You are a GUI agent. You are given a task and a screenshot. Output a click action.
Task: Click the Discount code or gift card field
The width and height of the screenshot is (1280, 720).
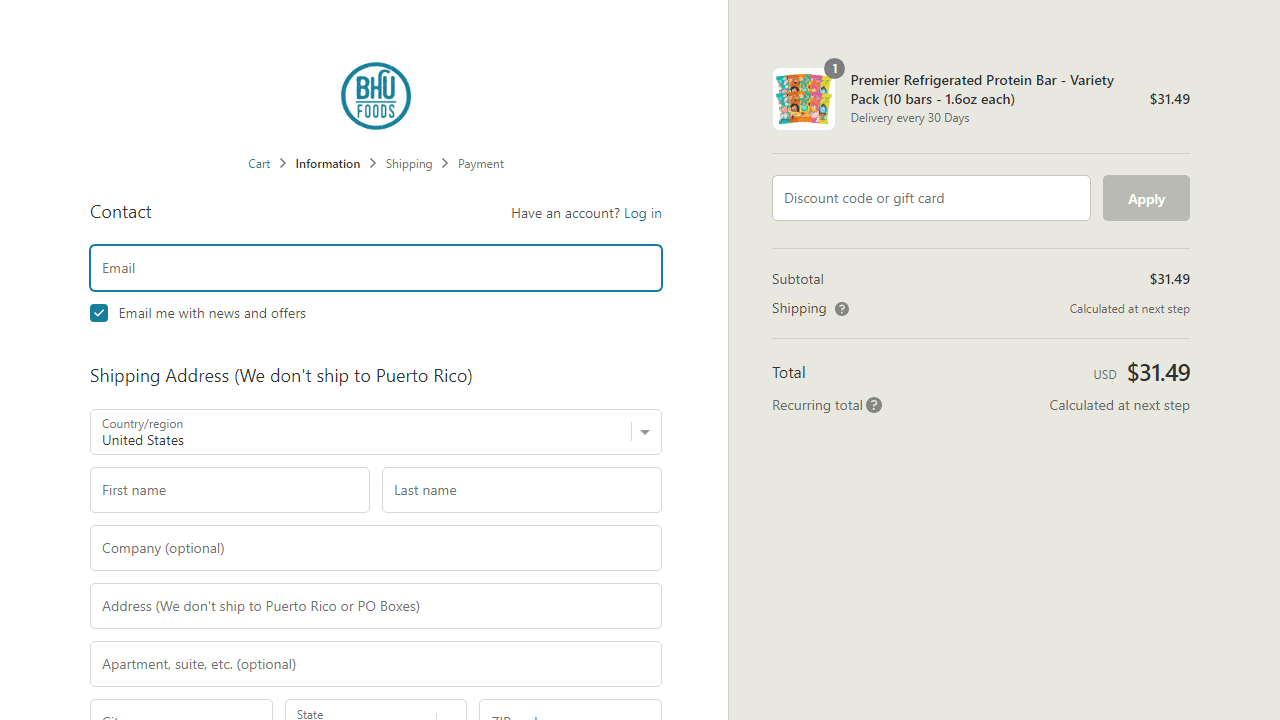930,198
